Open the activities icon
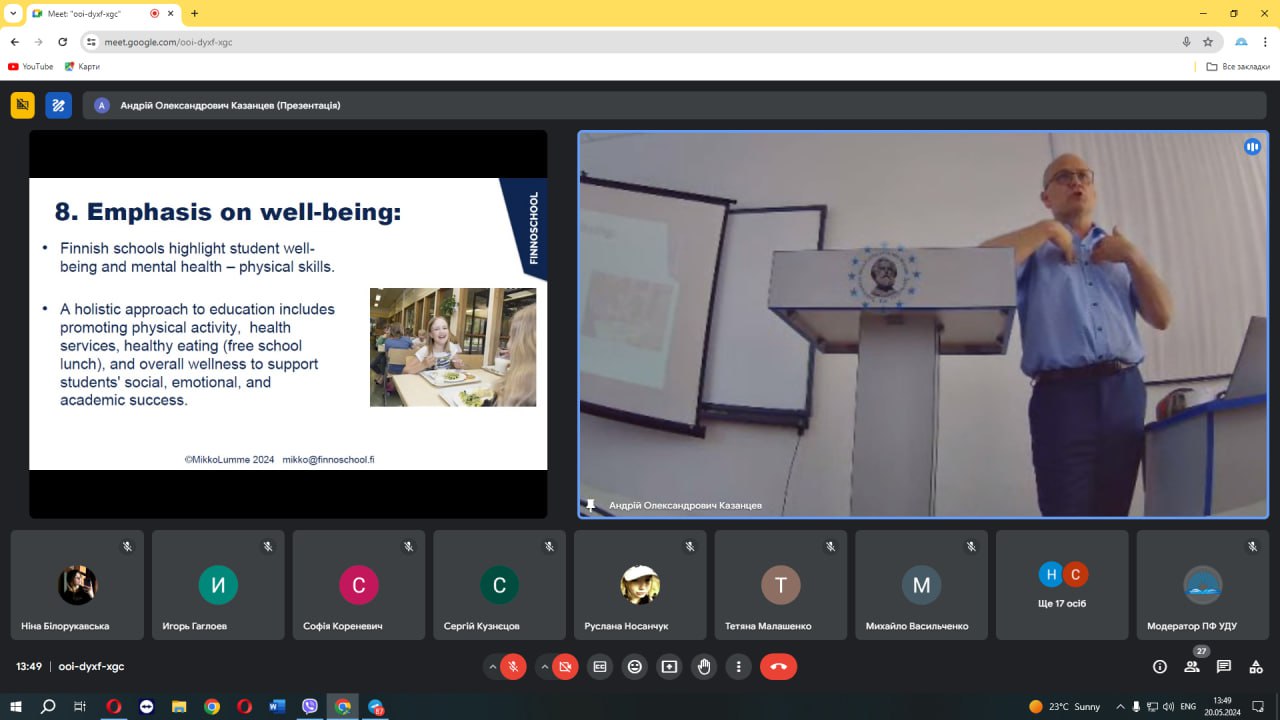 pyautogui.click(x=1256, y=666)
